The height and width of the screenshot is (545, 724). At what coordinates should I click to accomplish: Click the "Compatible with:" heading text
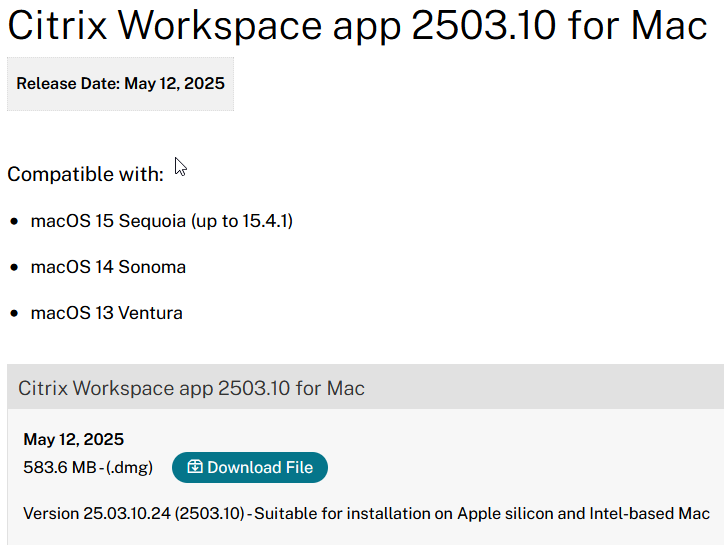(x=85, y=174)
